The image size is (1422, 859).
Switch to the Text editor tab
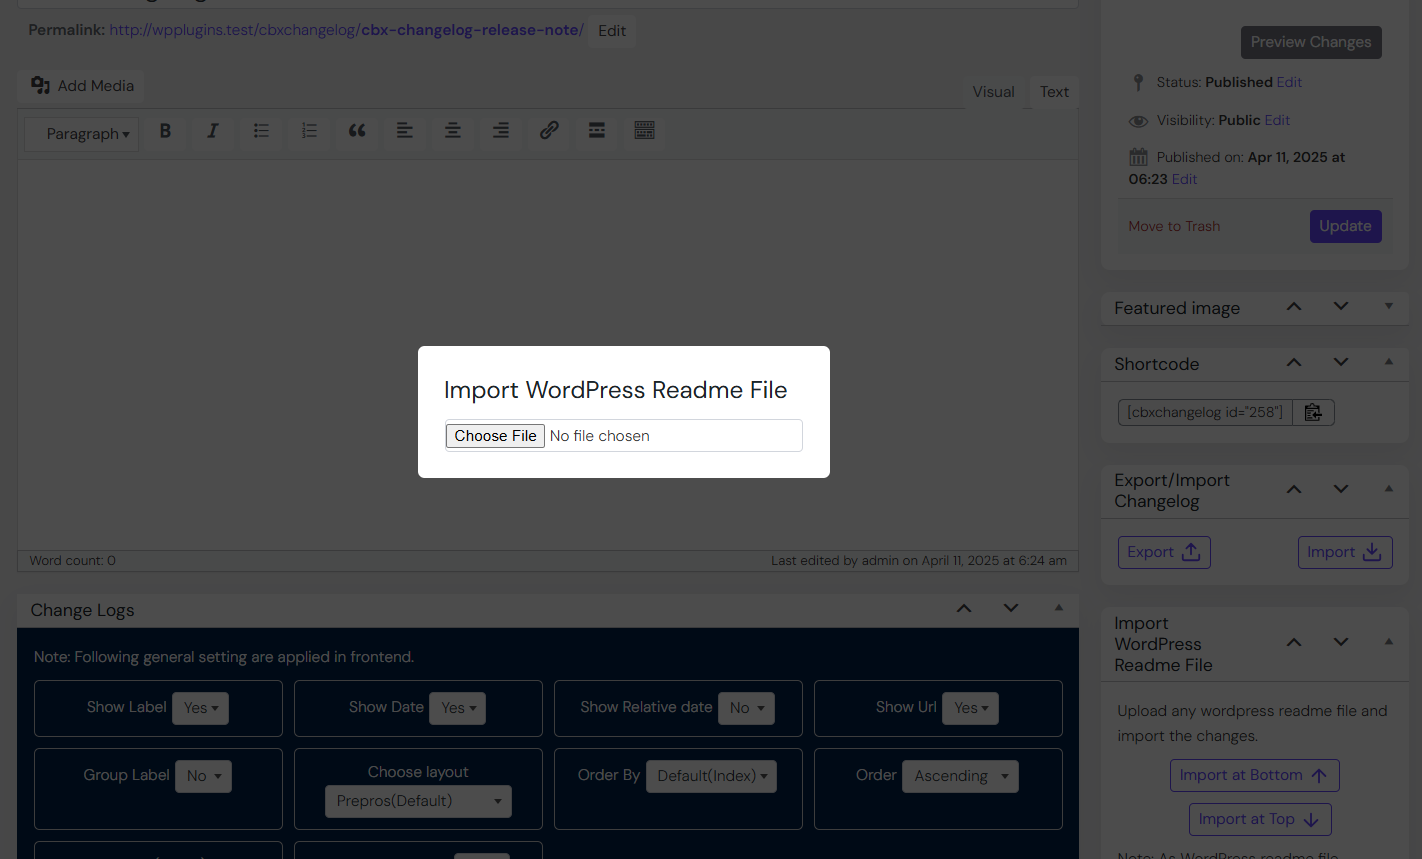(x=1054, y=92)
